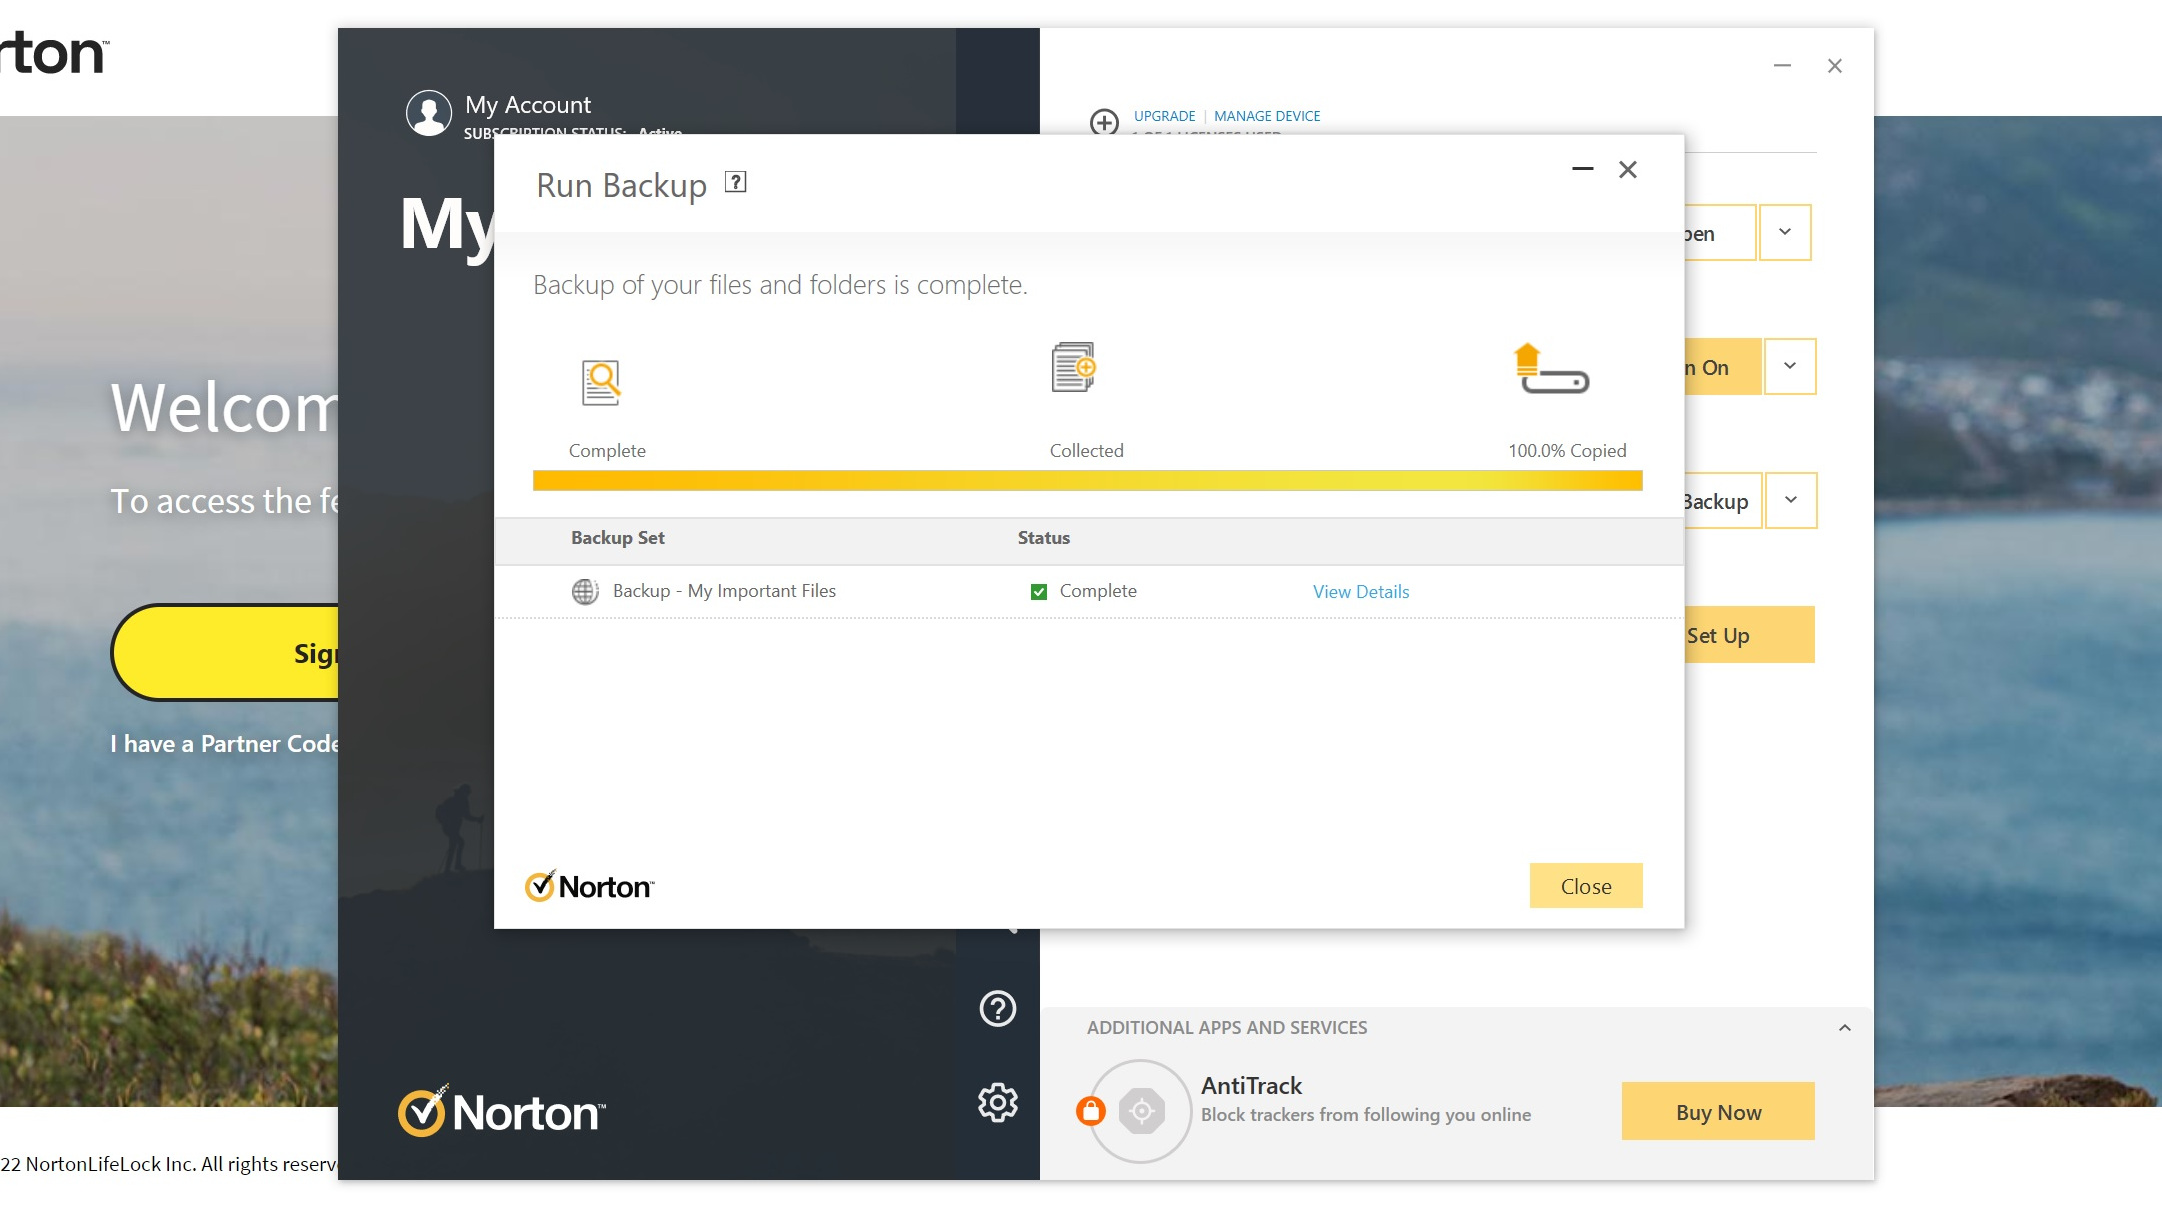The width and height of the screenshot is (2162, 1216).
Task: Click the Complete scan document icon
Action: pyautogui.click(x=601, y=382)
